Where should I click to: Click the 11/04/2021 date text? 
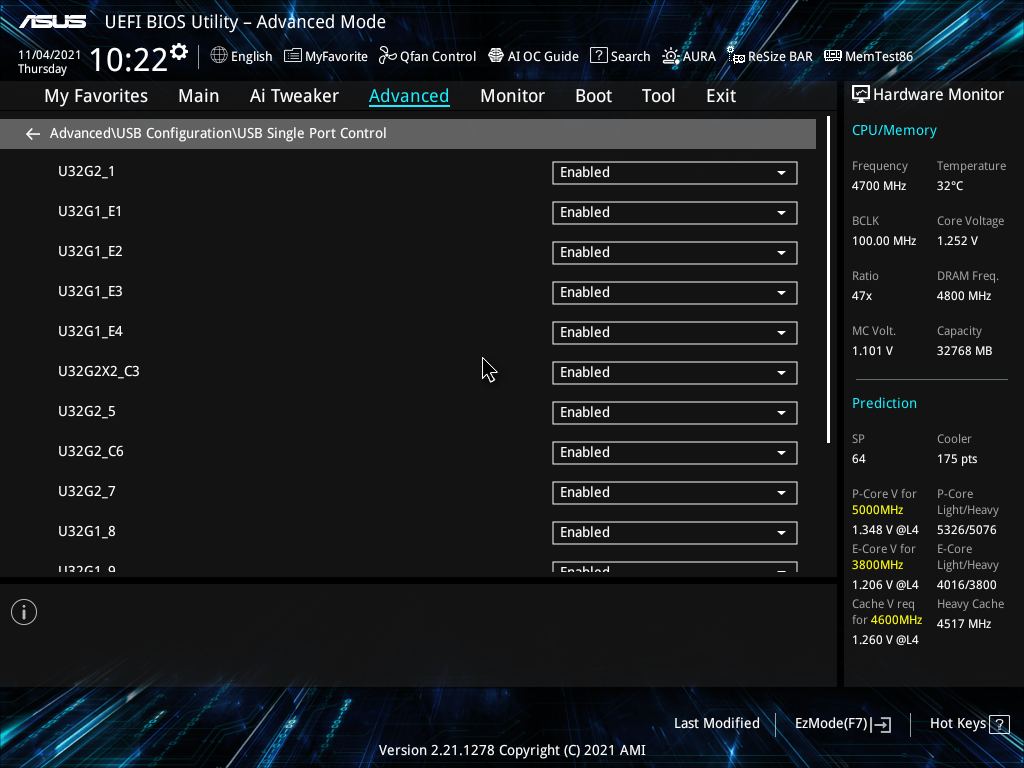pos(49,55)
